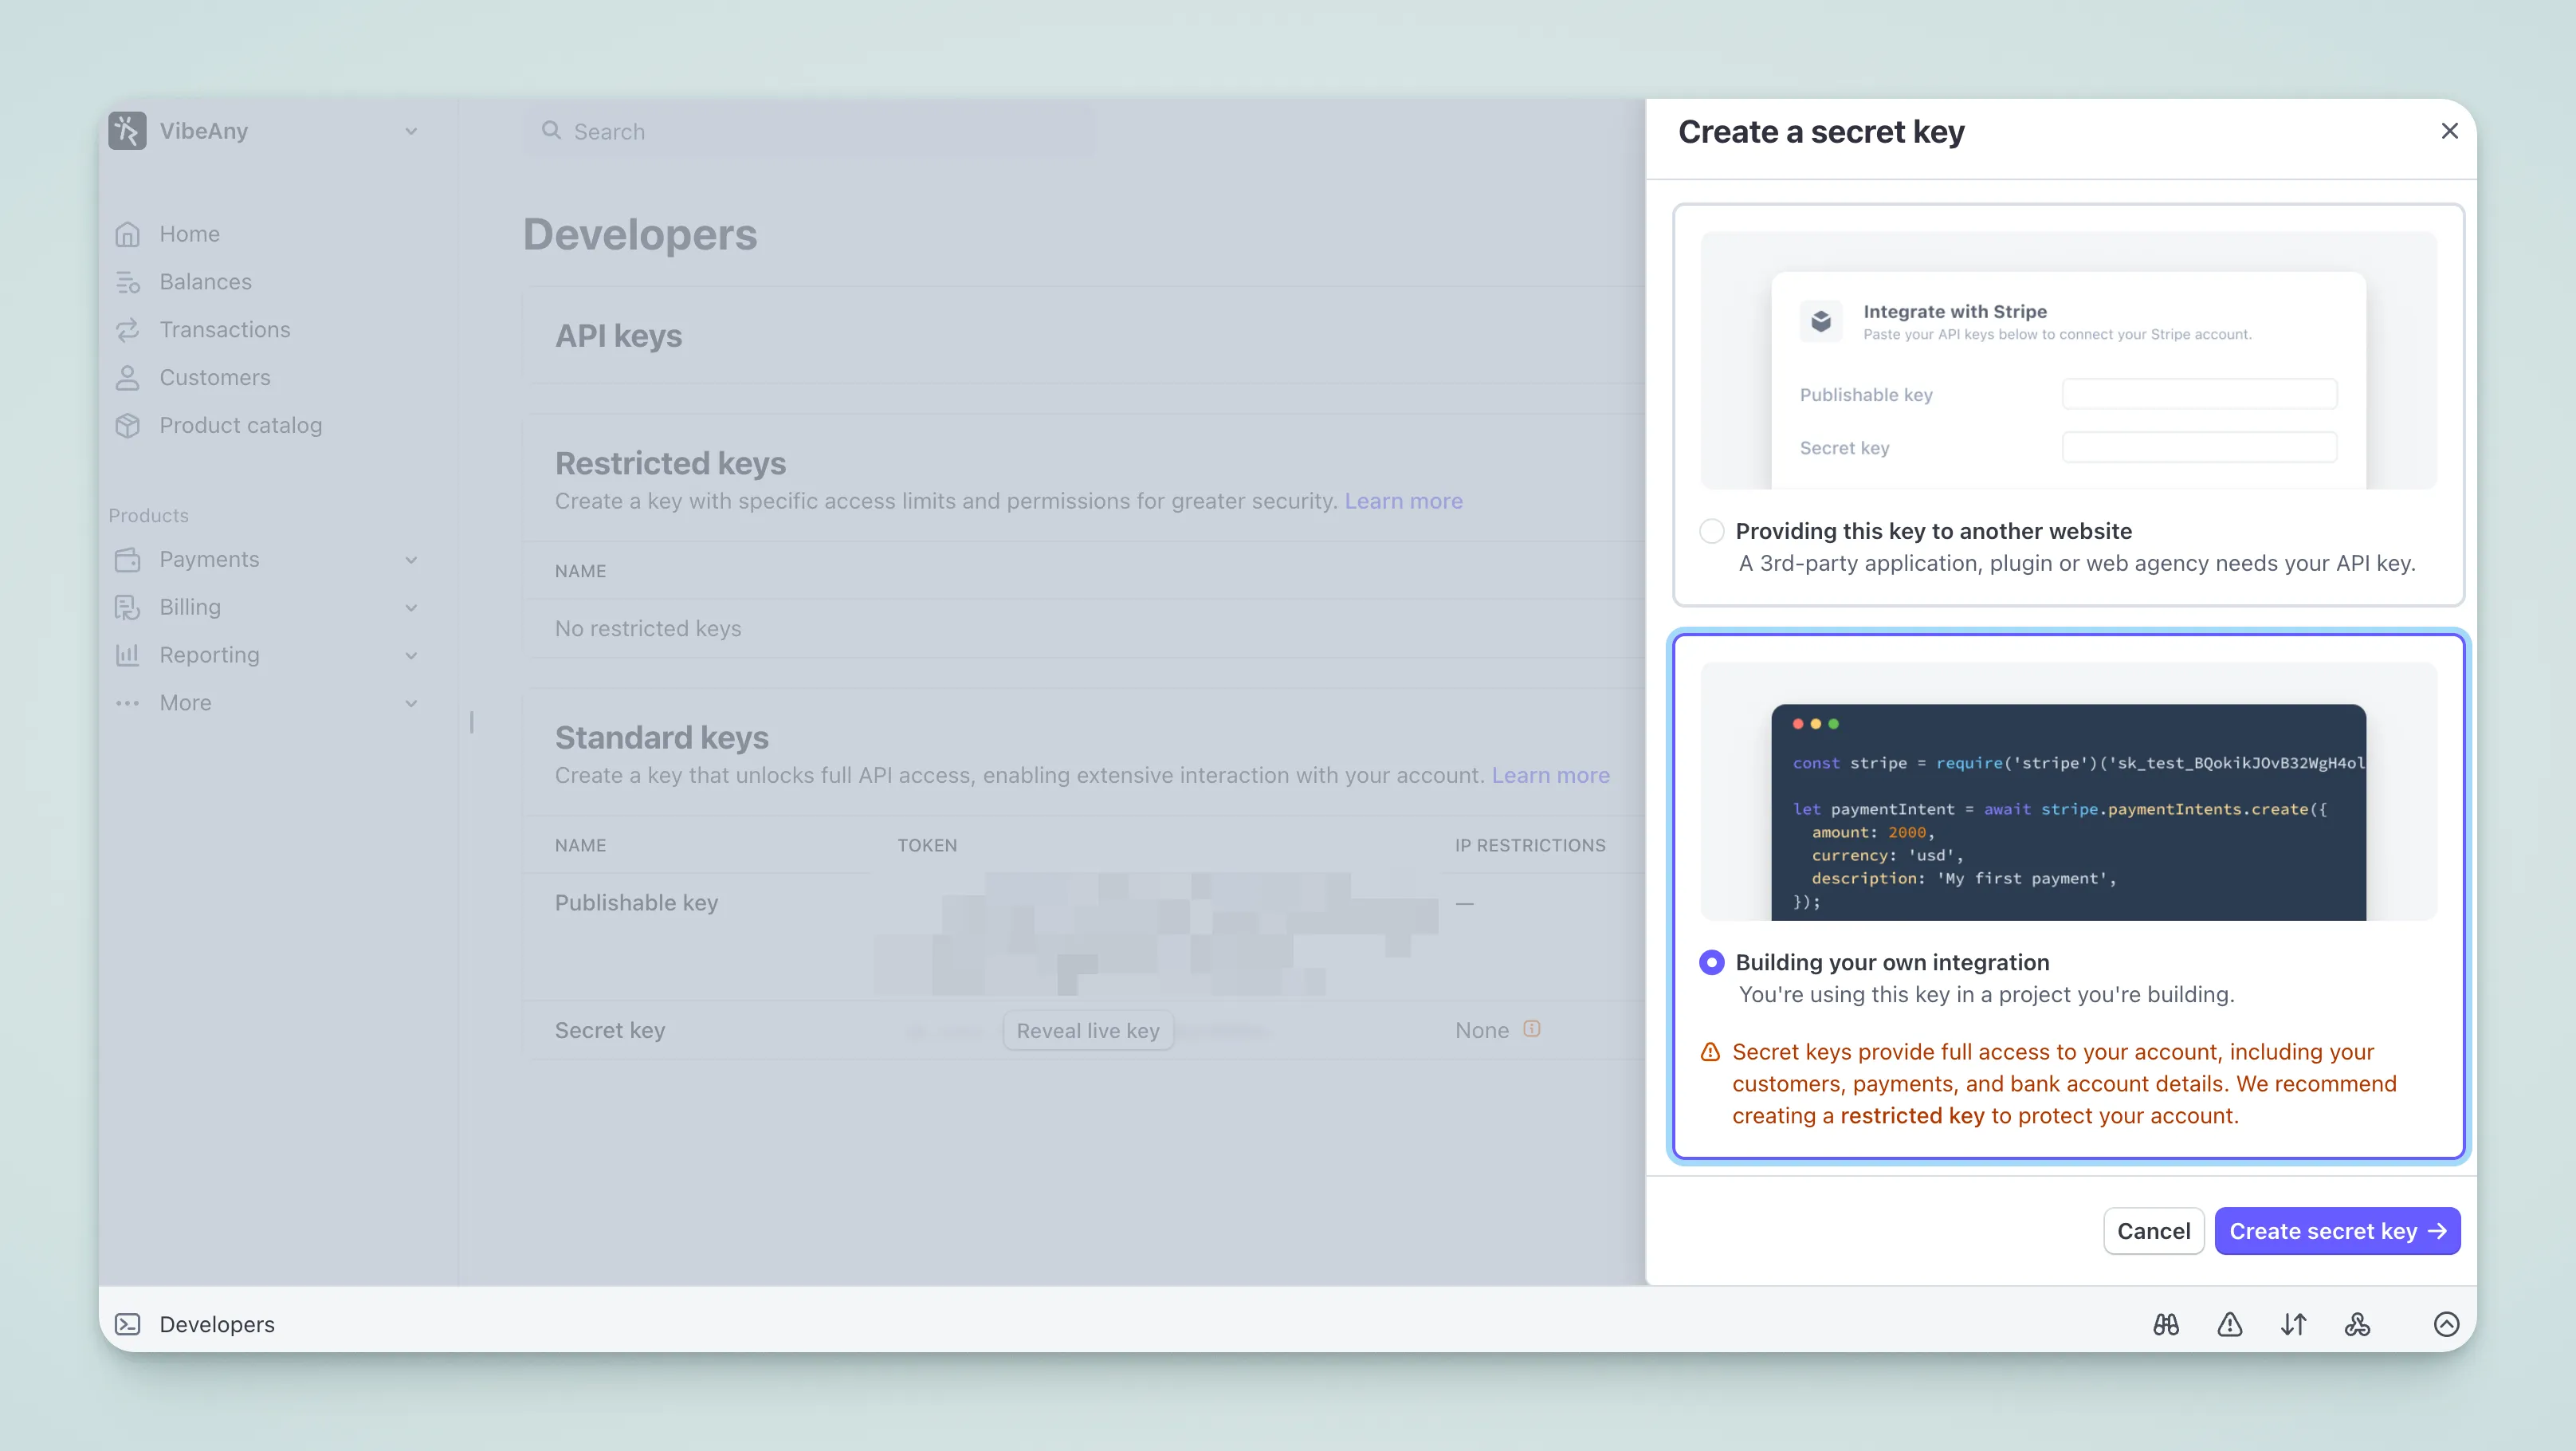Image resolution: width=2576 pixels, height=1451 pixels.
Task: View errors via the warning triangle icon
Action: coord(2230,1324)
